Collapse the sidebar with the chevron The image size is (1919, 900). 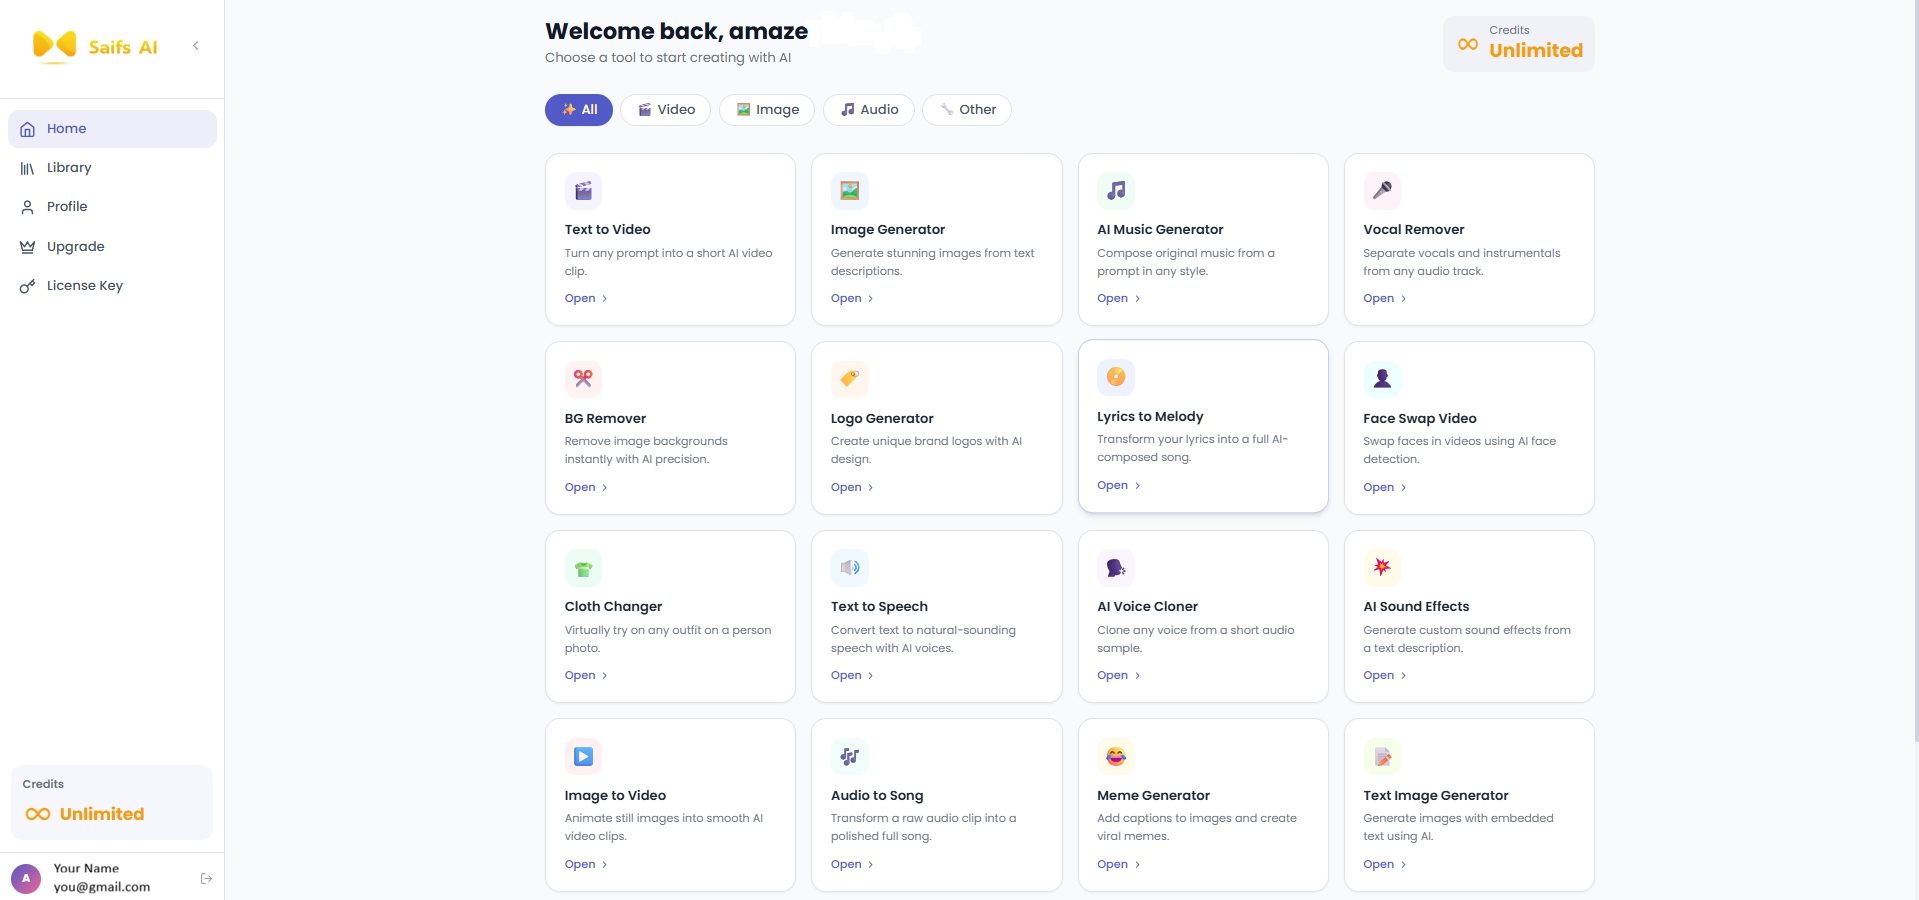point(196,45)
